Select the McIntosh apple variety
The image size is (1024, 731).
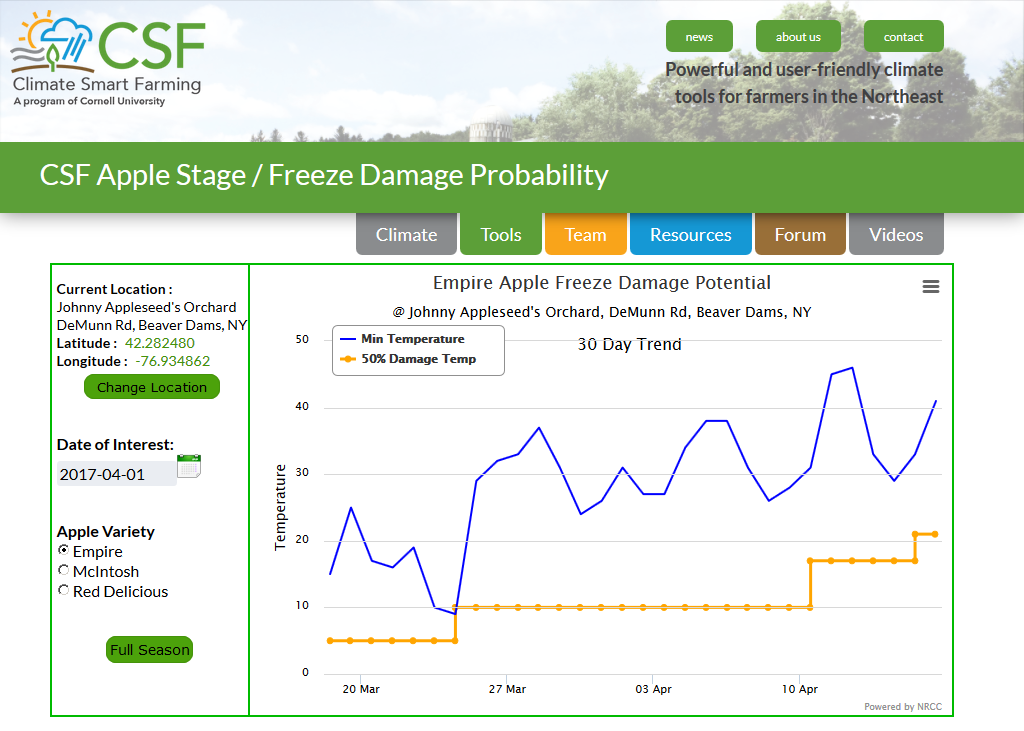[64, 571]
